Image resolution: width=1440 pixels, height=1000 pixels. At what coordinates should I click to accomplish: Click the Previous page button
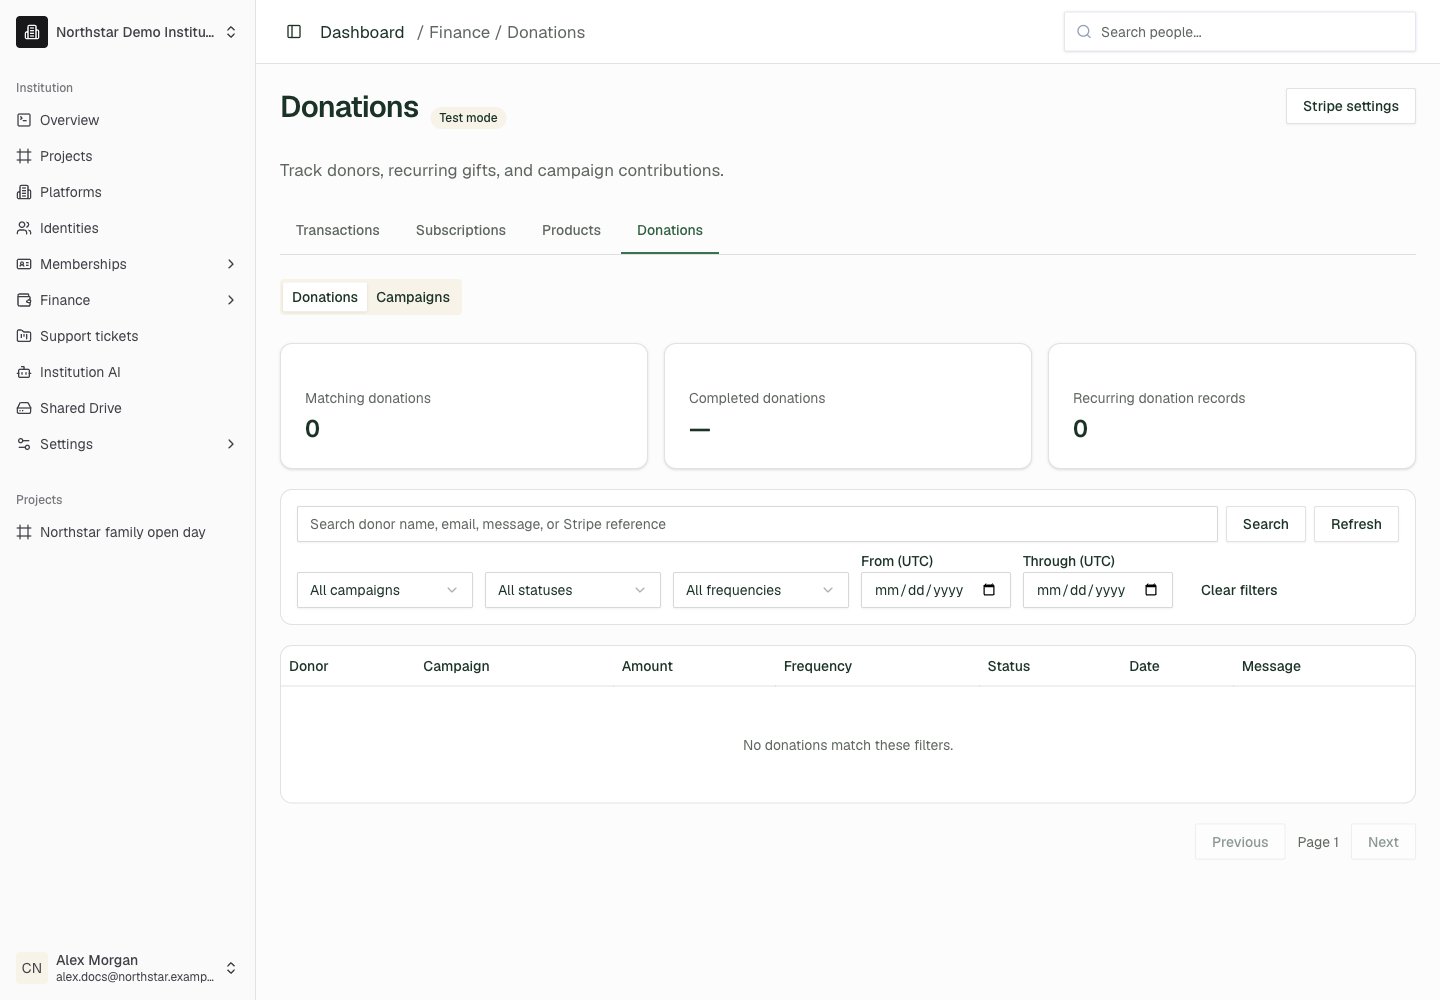click(x=1240, y=842)
